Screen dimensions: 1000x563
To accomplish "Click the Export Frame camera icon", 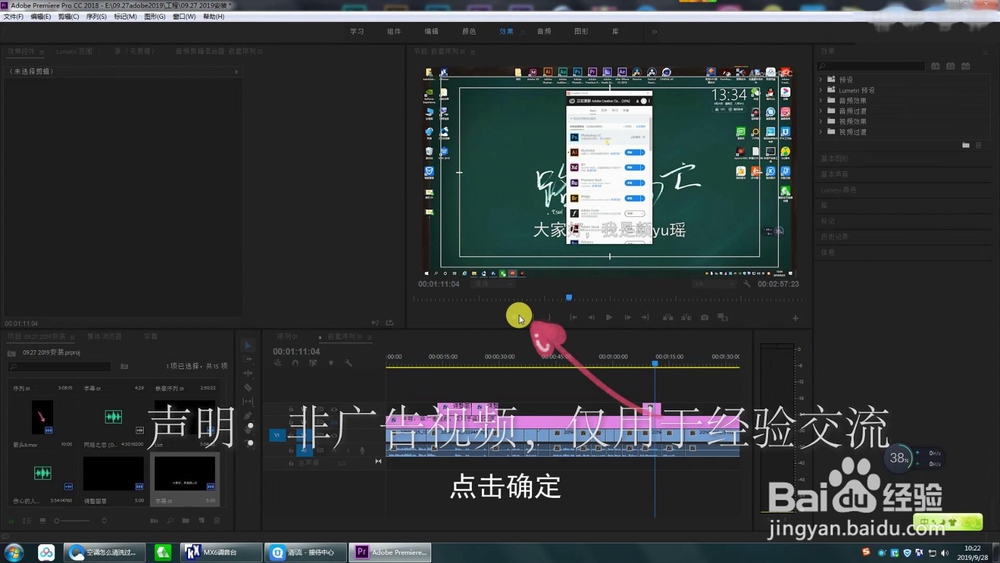I will pyautogui.click(x=705, y=317).
